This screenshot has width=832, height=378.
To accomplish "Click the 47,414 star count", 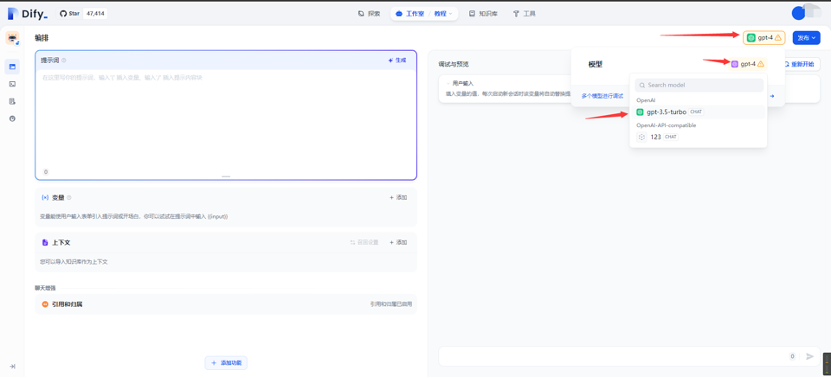I will (x=95, y=13).
